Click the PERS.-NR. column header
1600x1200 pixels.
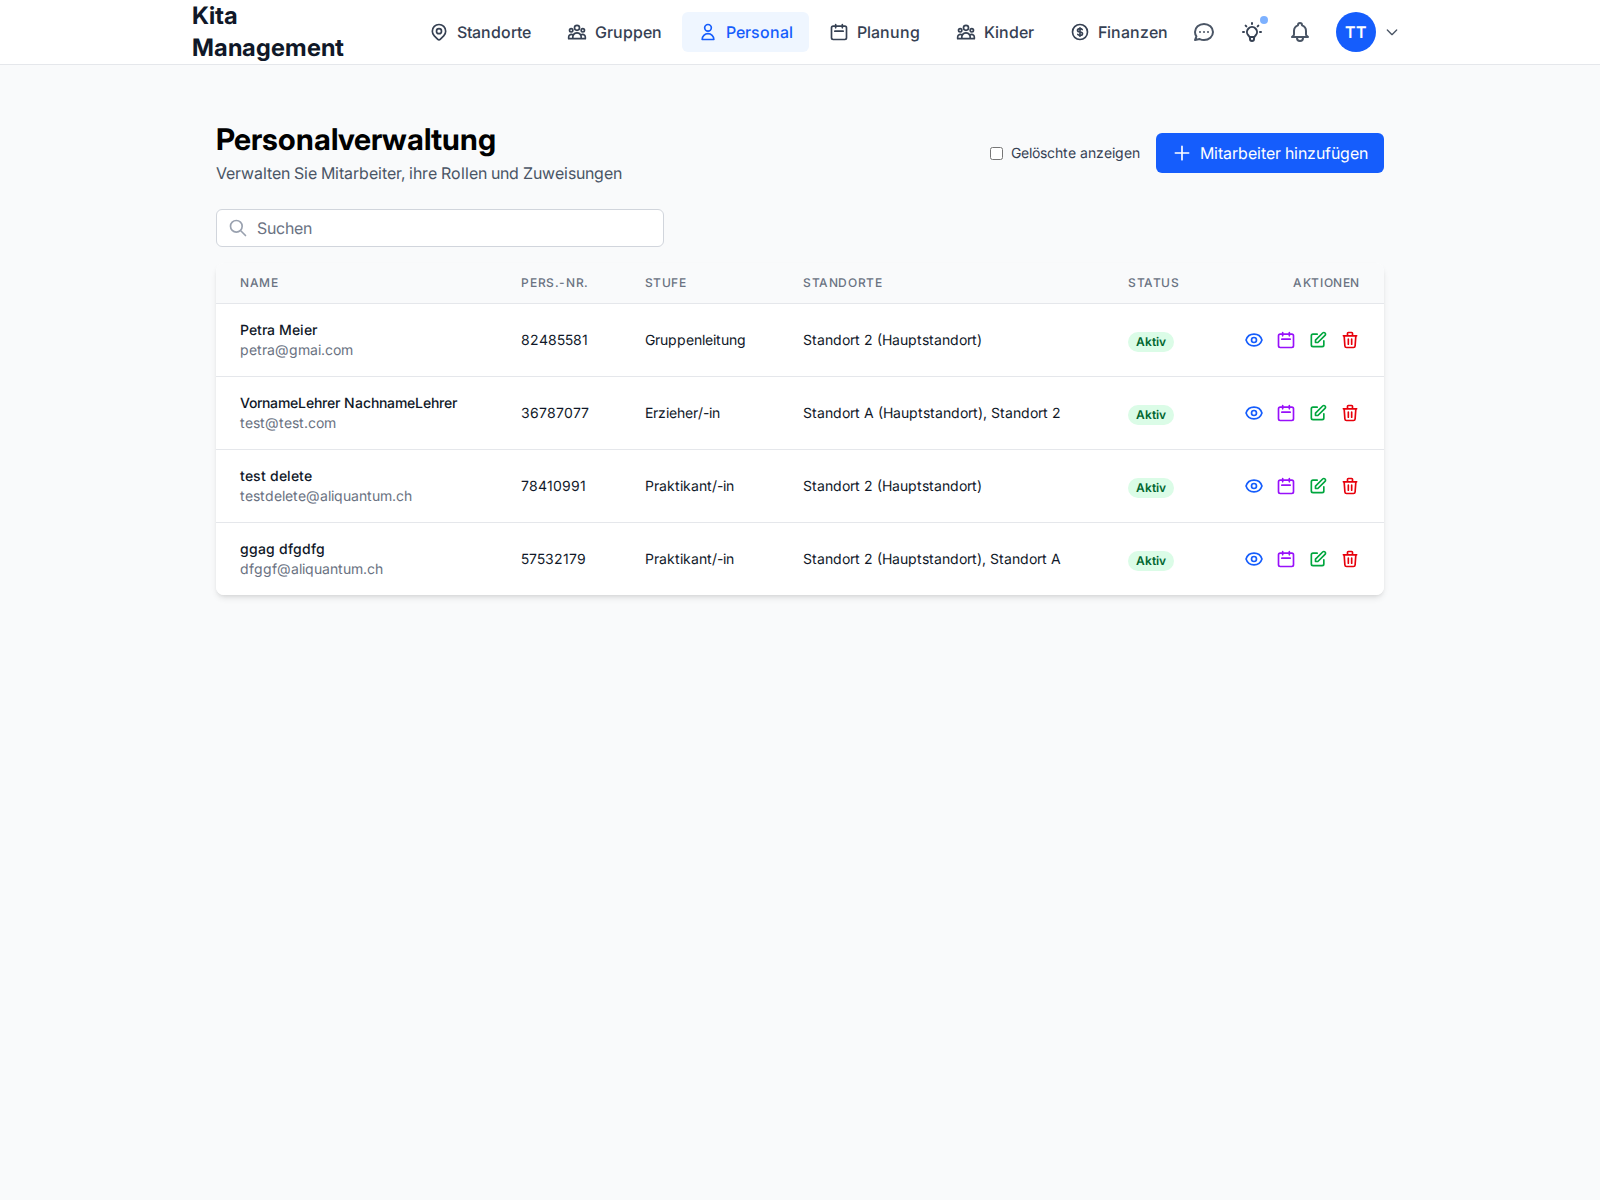coord(554,283)
